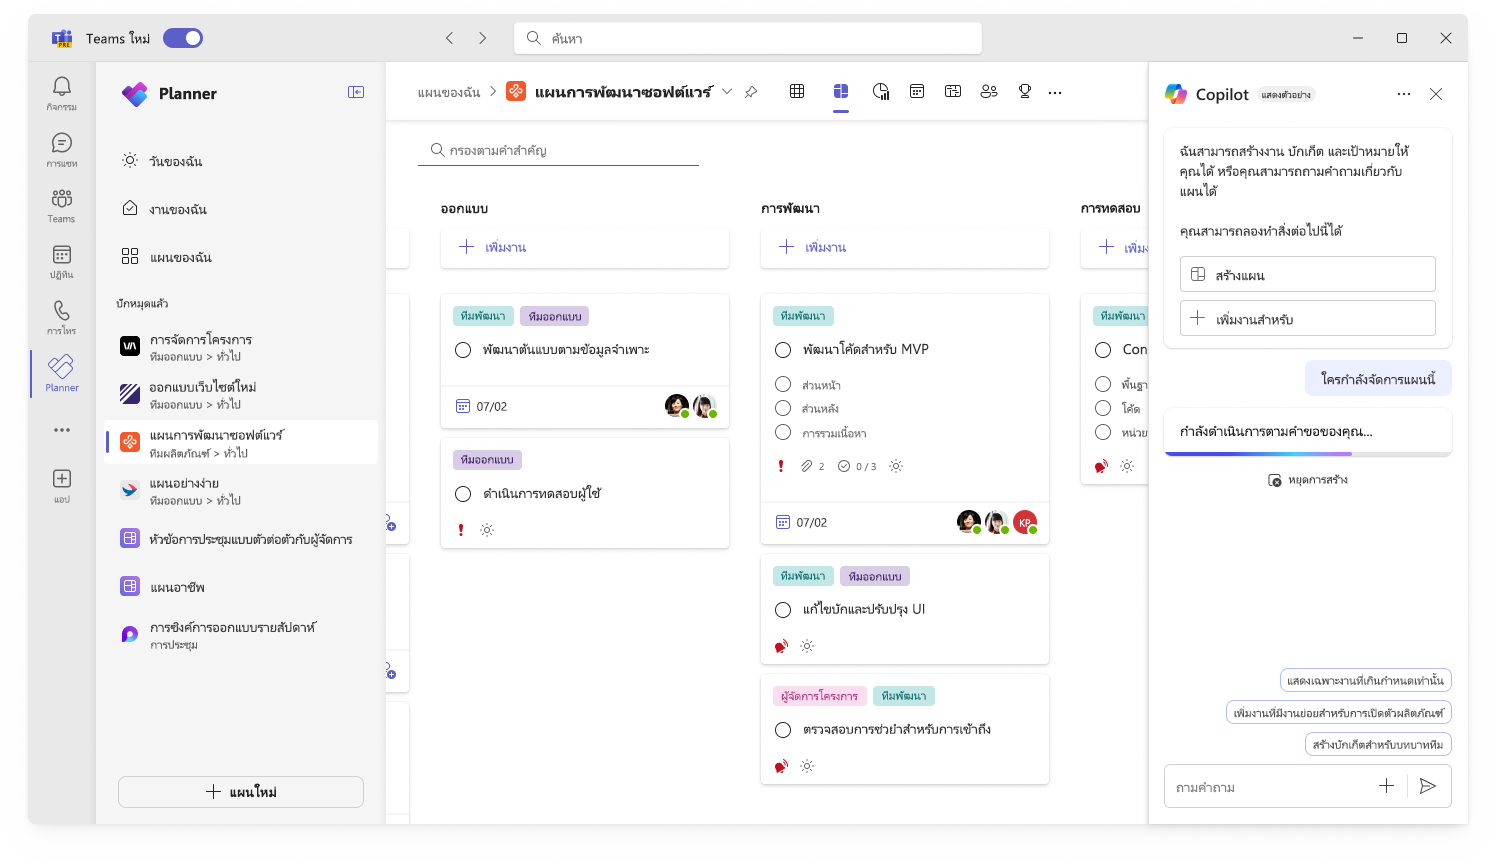Click ทีมออกแบบ label on แก้ไขบัก card
The image size is (1496, 866).
tap(875, 576)
